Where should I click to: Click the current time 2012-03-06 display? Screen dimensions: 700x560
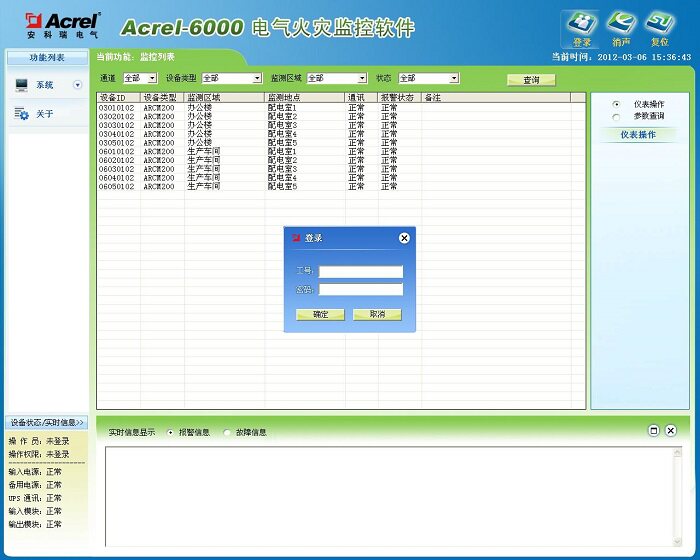pos(621,57)
